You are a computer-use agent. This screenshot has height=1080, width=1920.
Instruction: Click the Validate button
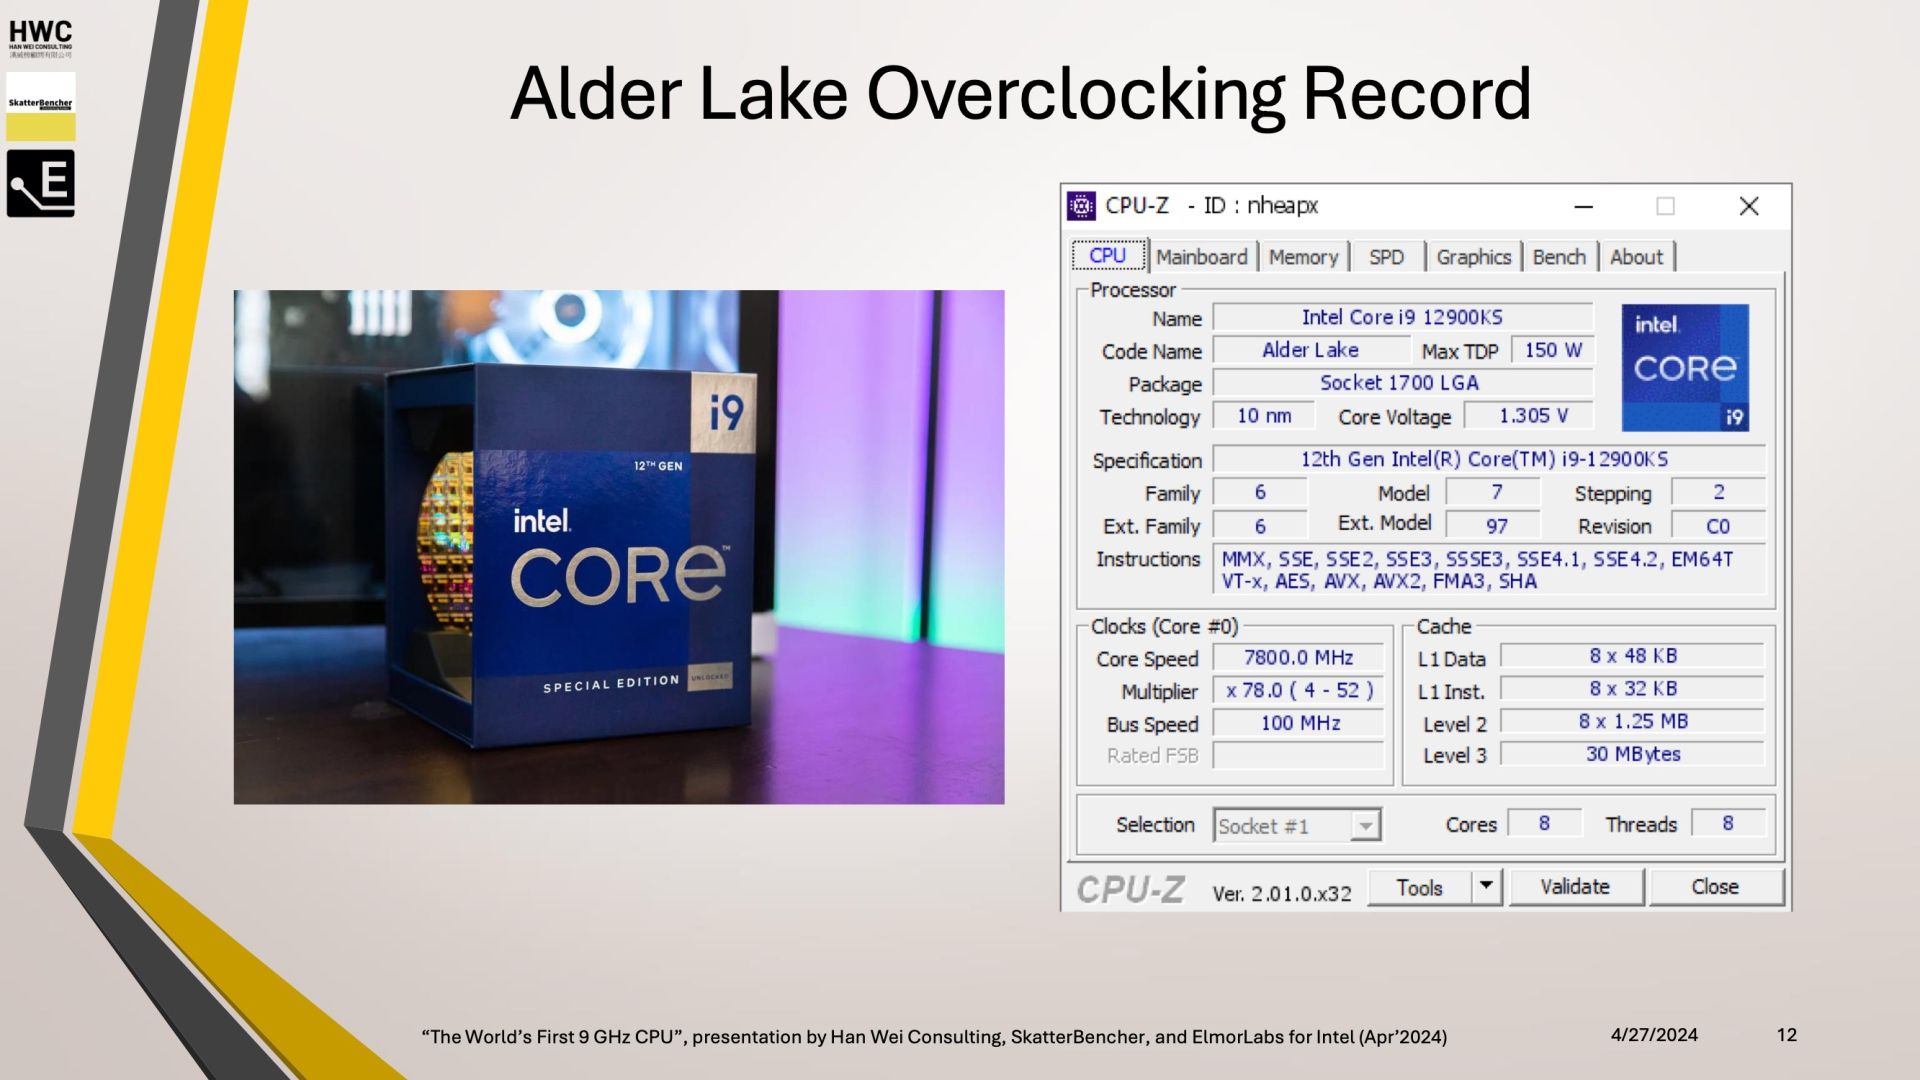[x=1575, y=887]
